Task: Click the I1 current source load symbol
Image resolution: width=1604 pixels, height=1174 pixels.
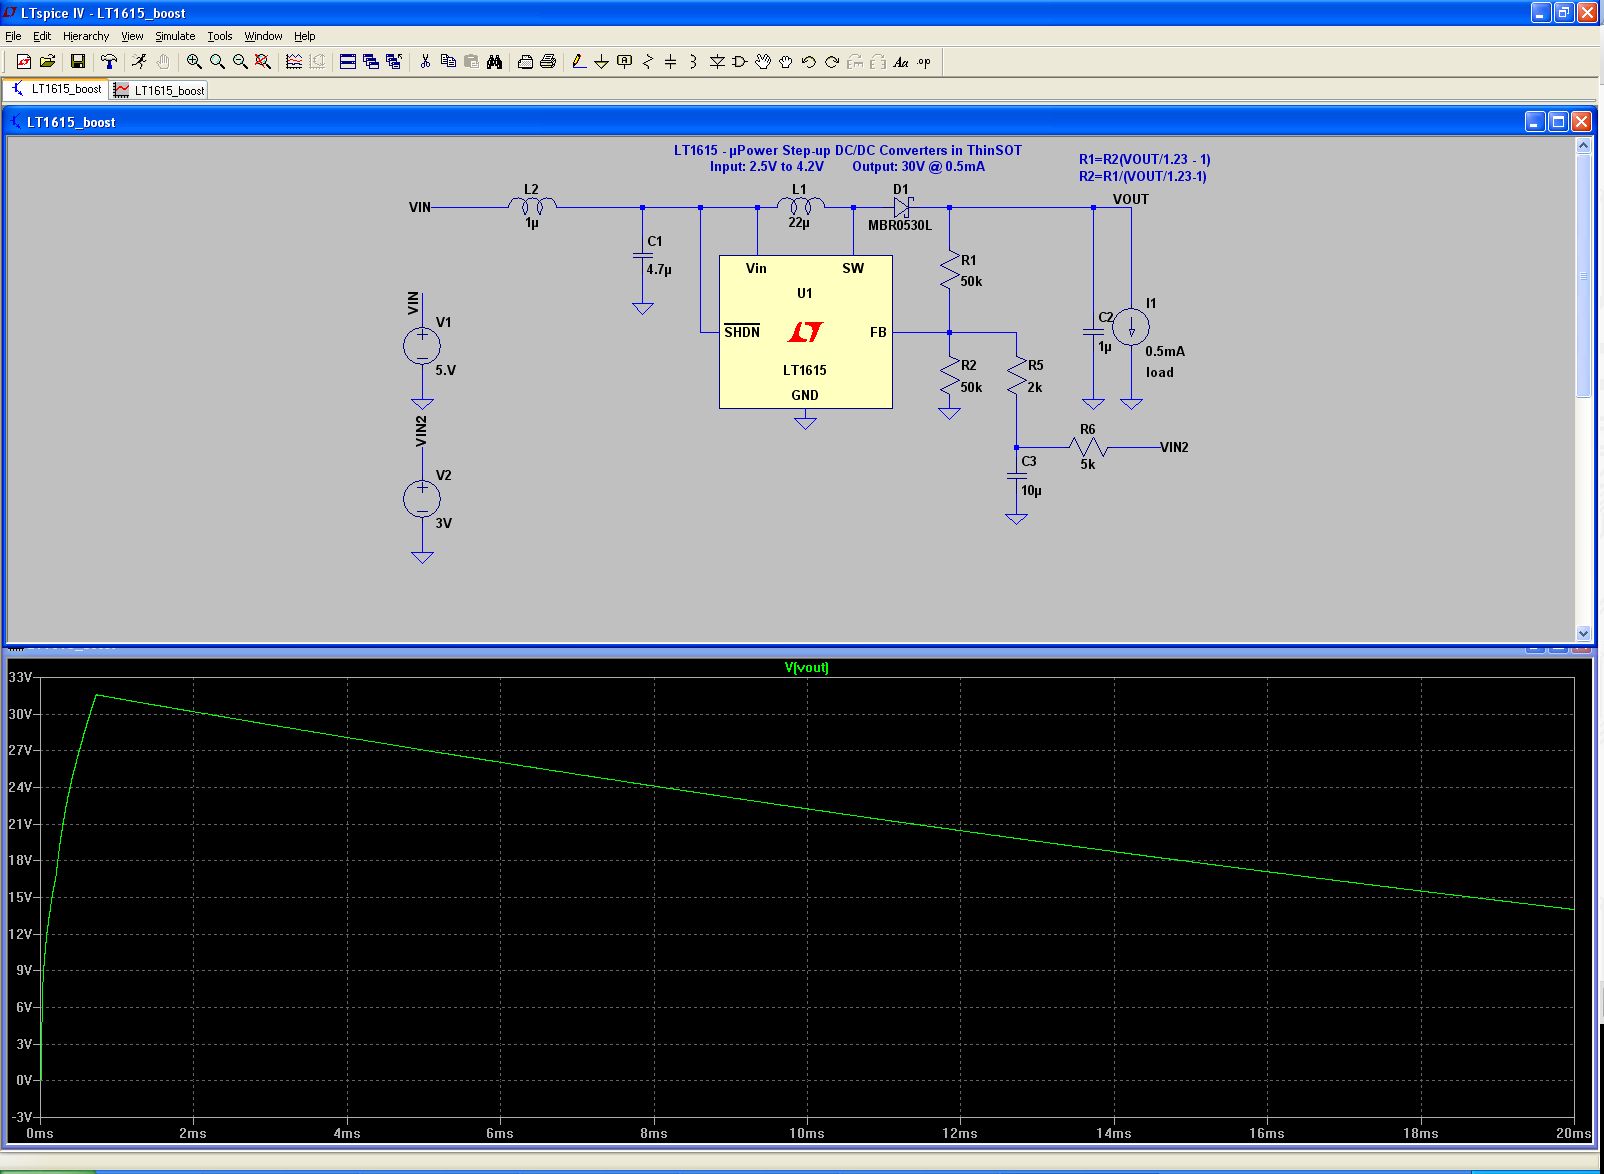Action: pyautogui.click(x=1131, y=327)
